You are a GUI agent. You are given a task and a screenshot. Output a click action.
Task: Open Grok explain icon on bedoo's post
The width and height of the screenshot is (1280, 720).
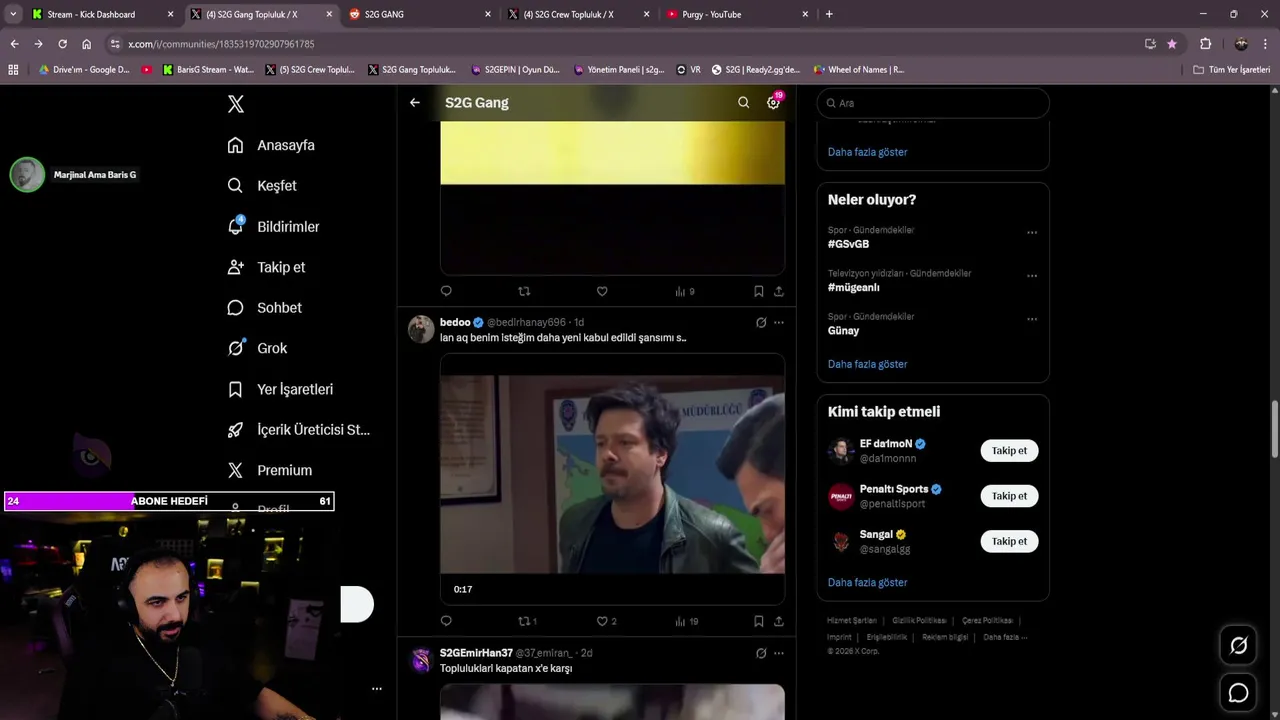[761, 322]
